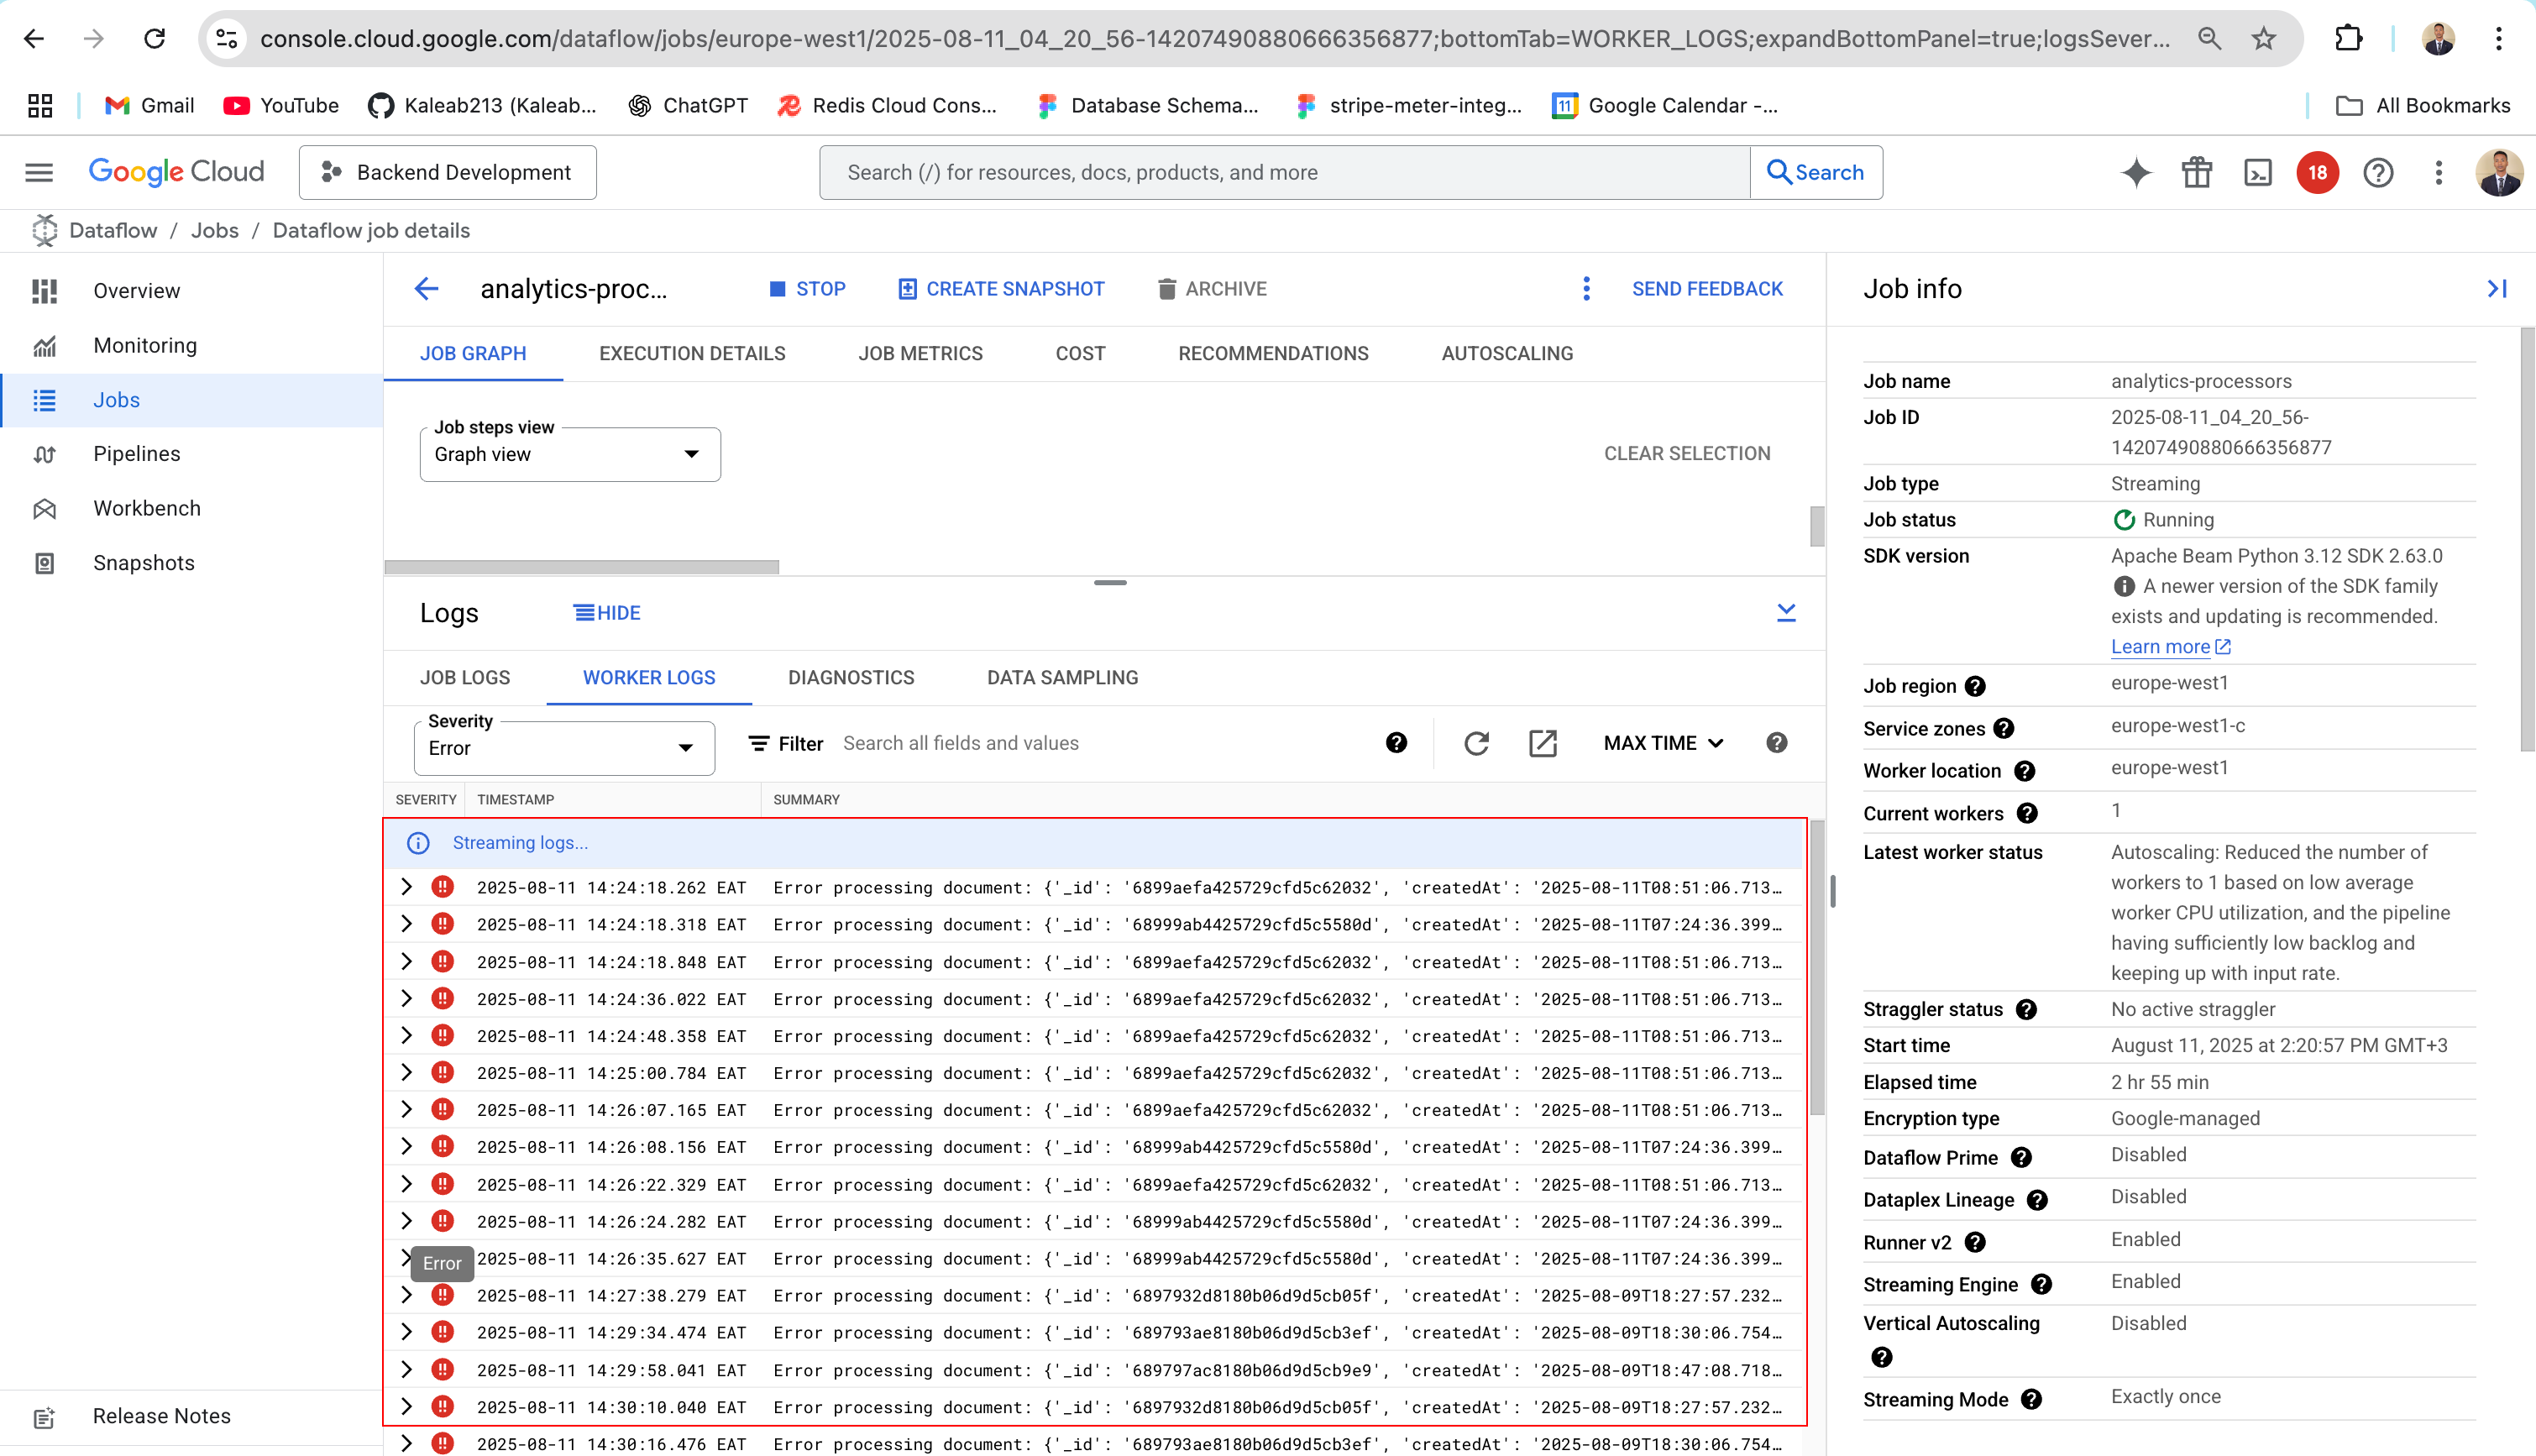Expand the 14:26:07.165 error log entry
The width and height of the screenshot is (2536, 1456).
pyautogui.click(x=406, y=1110)
